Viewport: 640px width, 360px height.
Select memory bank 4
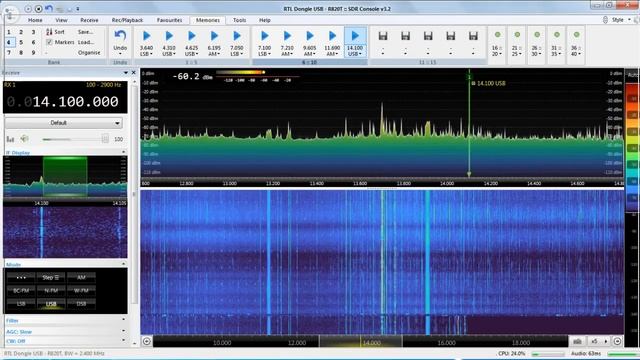pos(9,42)
